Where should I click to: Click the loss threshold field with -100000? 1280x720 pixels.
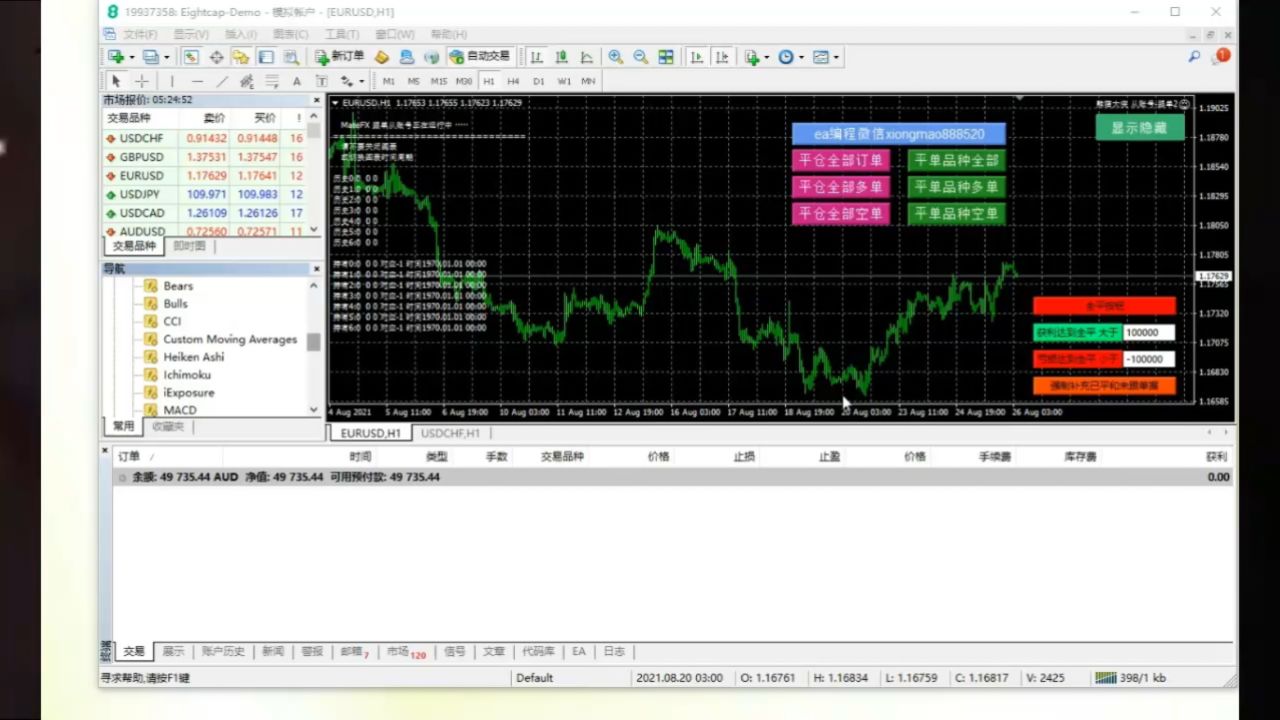click(x=1149, y=359)
